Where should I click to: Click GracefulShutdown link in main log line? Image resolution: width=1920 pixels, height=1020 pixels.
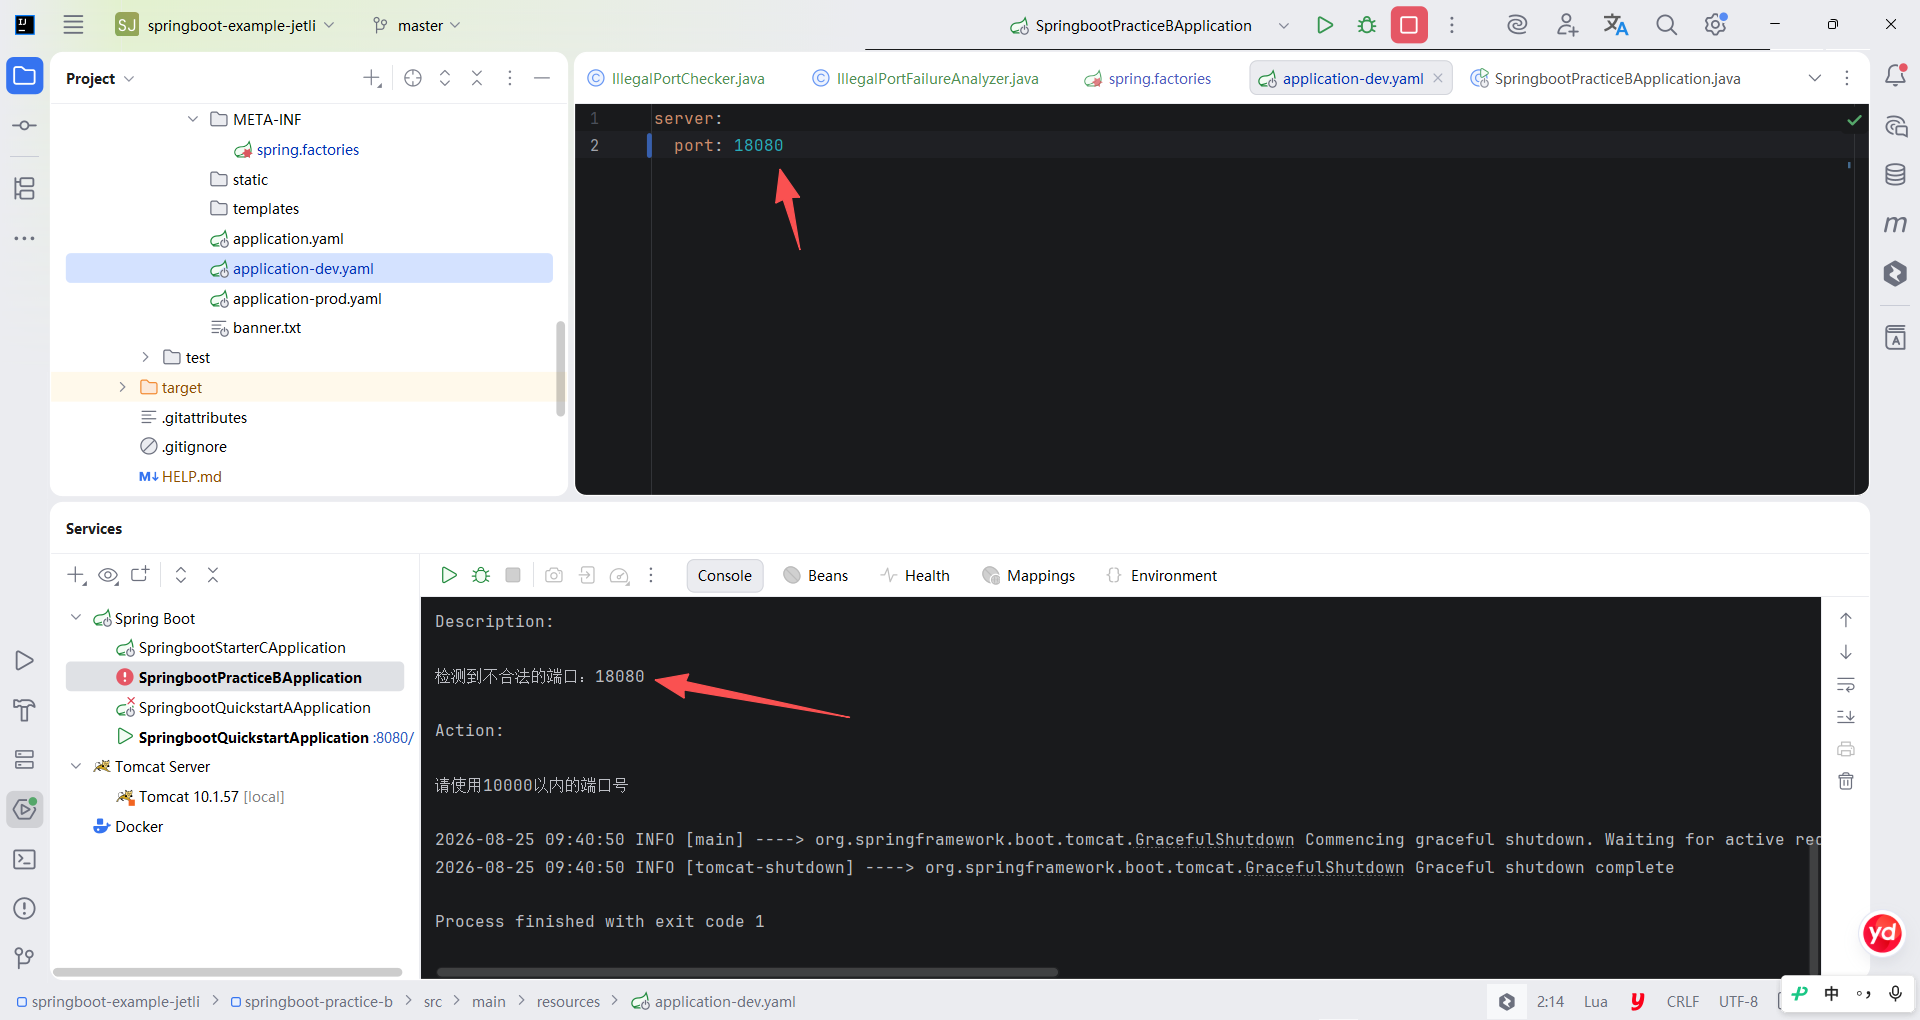point(1214,839)
